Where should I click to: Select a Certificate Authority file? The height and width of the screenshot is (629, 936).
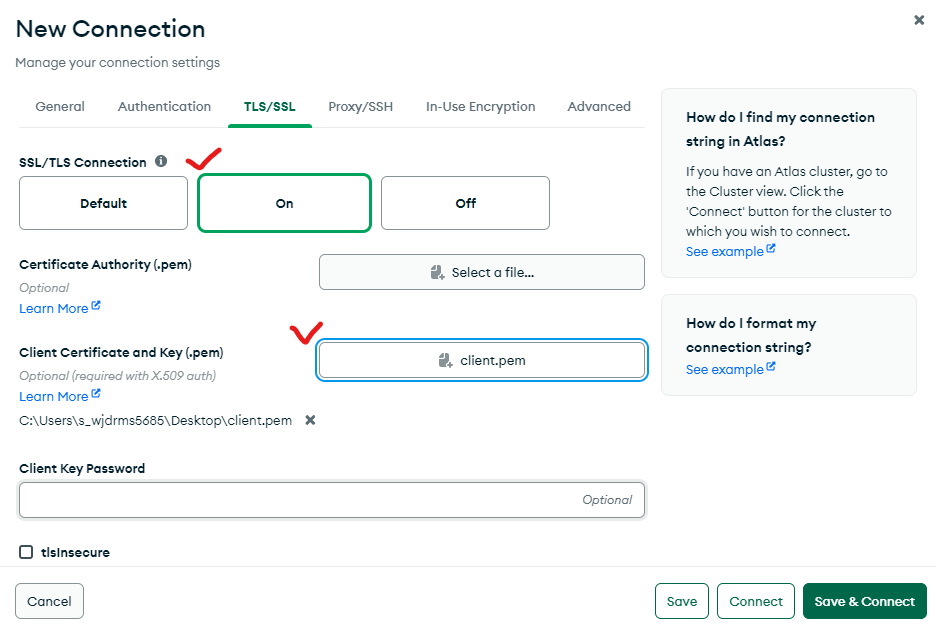coord(481,272)
